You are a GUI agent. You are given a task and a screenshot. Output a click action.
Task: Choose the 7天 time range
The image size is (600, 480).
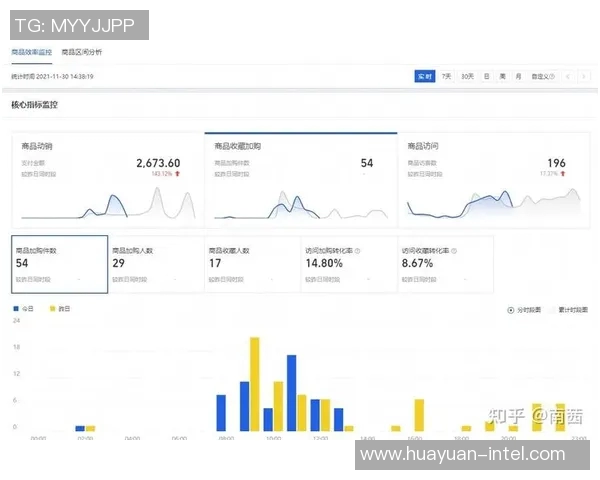(x=446, y=76)
